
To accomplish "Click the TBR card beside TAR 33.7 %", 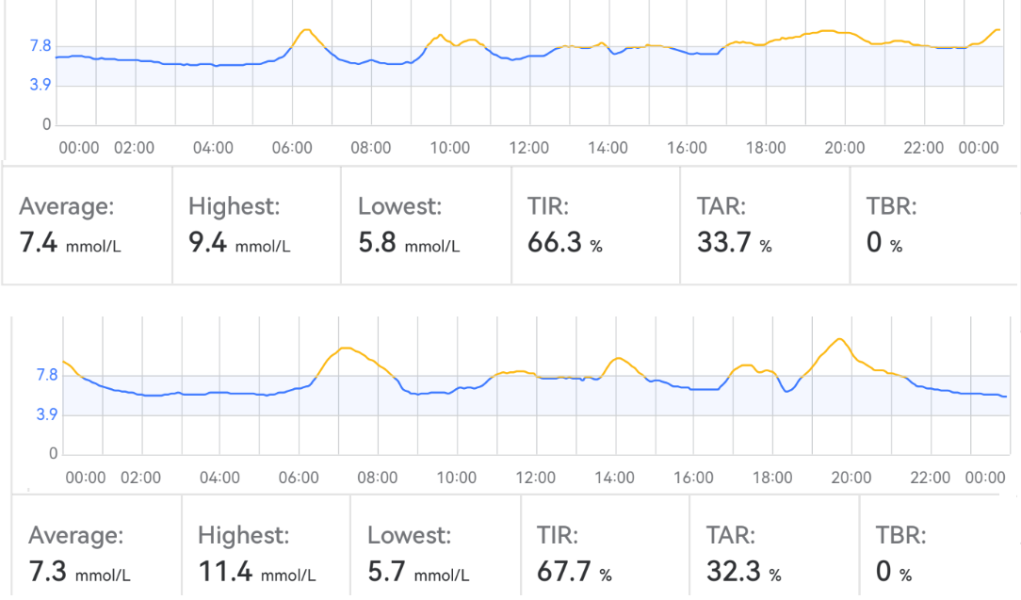I will pos(934,224).
